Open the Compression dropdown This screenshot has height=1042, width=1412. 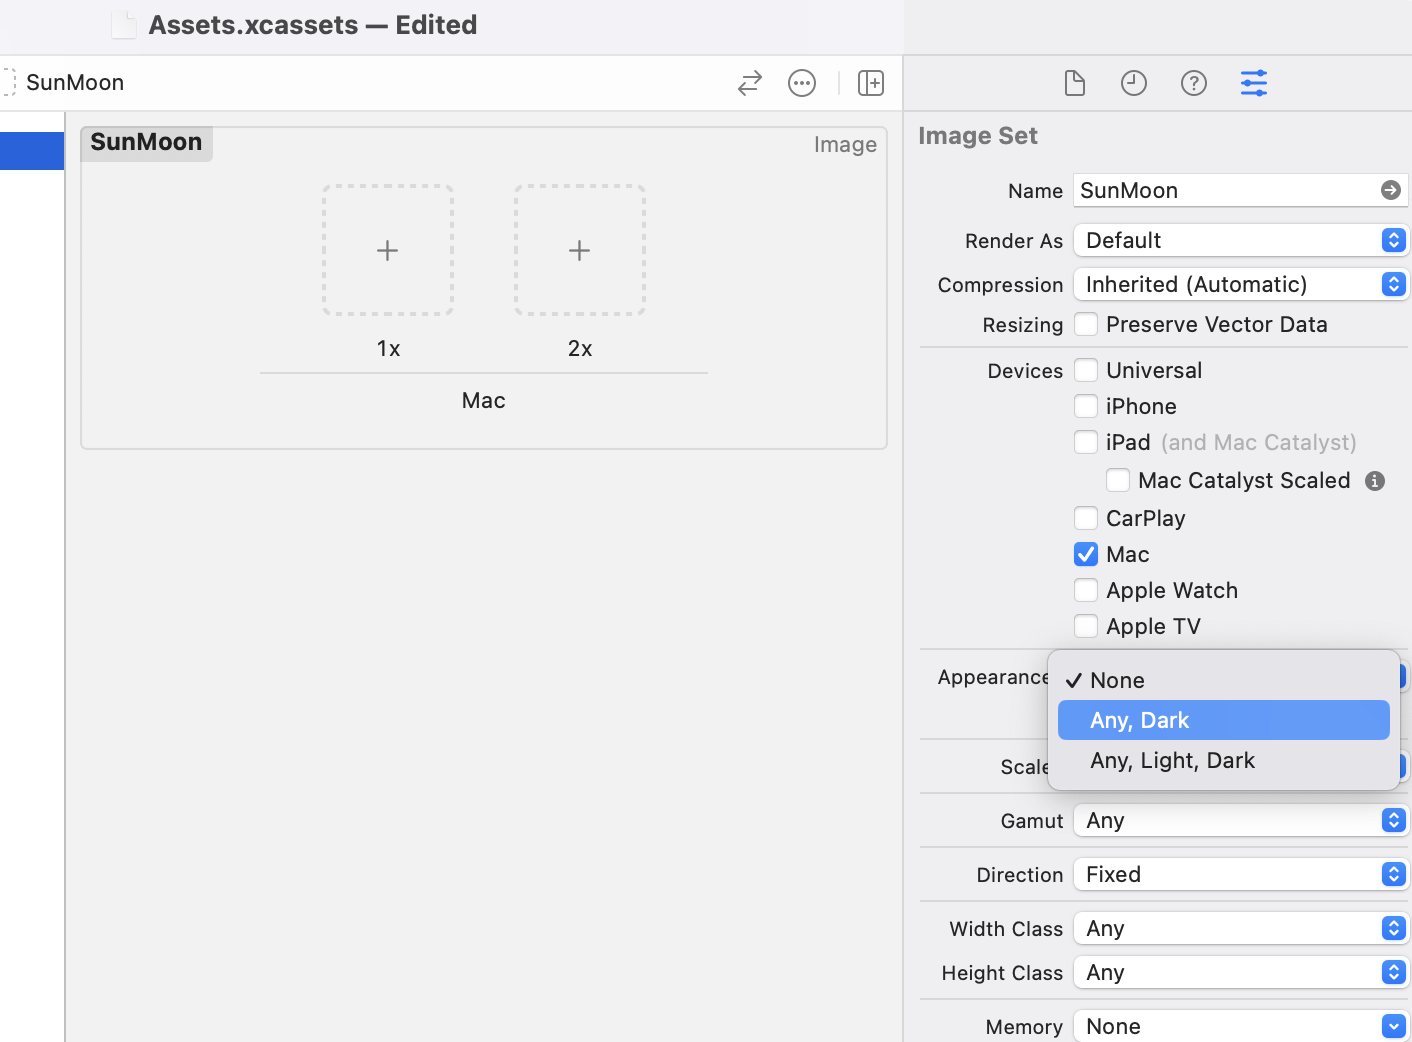pos(1240,284)
